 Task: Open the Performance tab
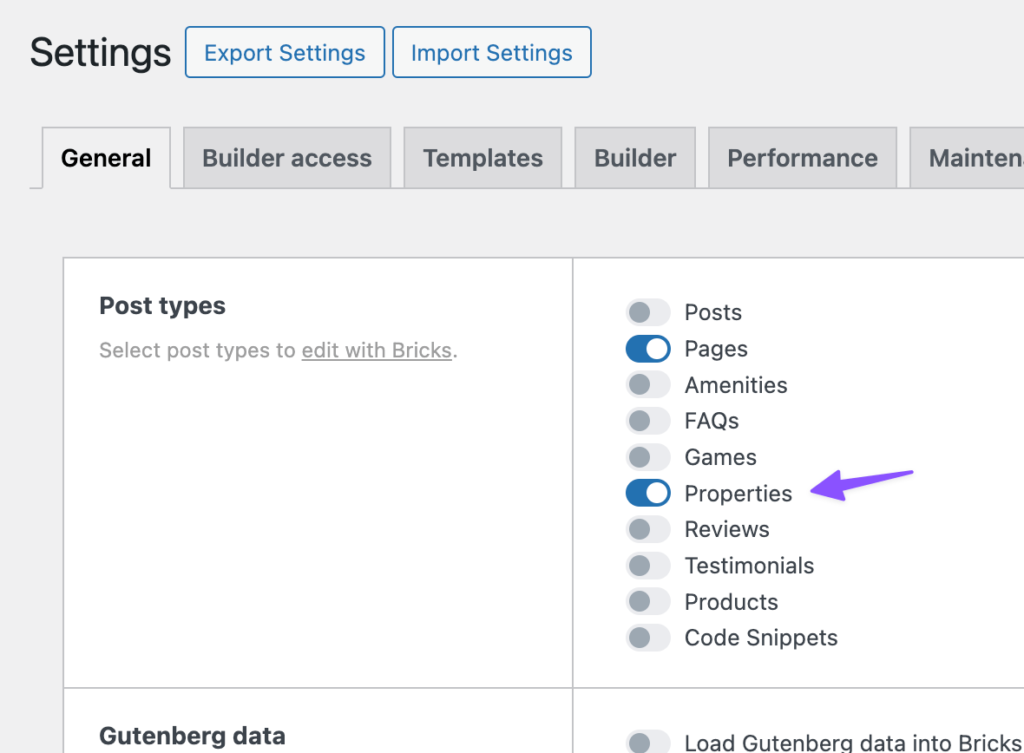tap(803, 158)
